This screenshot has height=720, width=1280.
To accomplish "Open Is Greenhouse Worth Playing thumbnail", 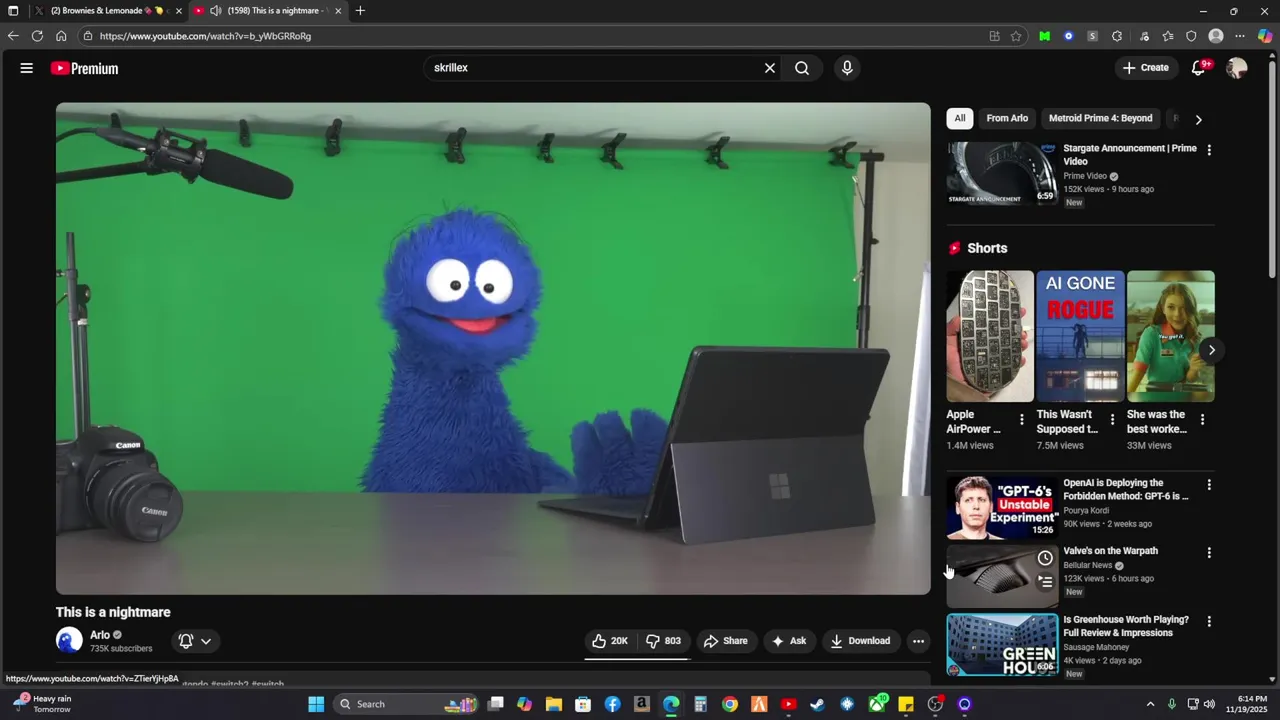I will point(1002,644).
